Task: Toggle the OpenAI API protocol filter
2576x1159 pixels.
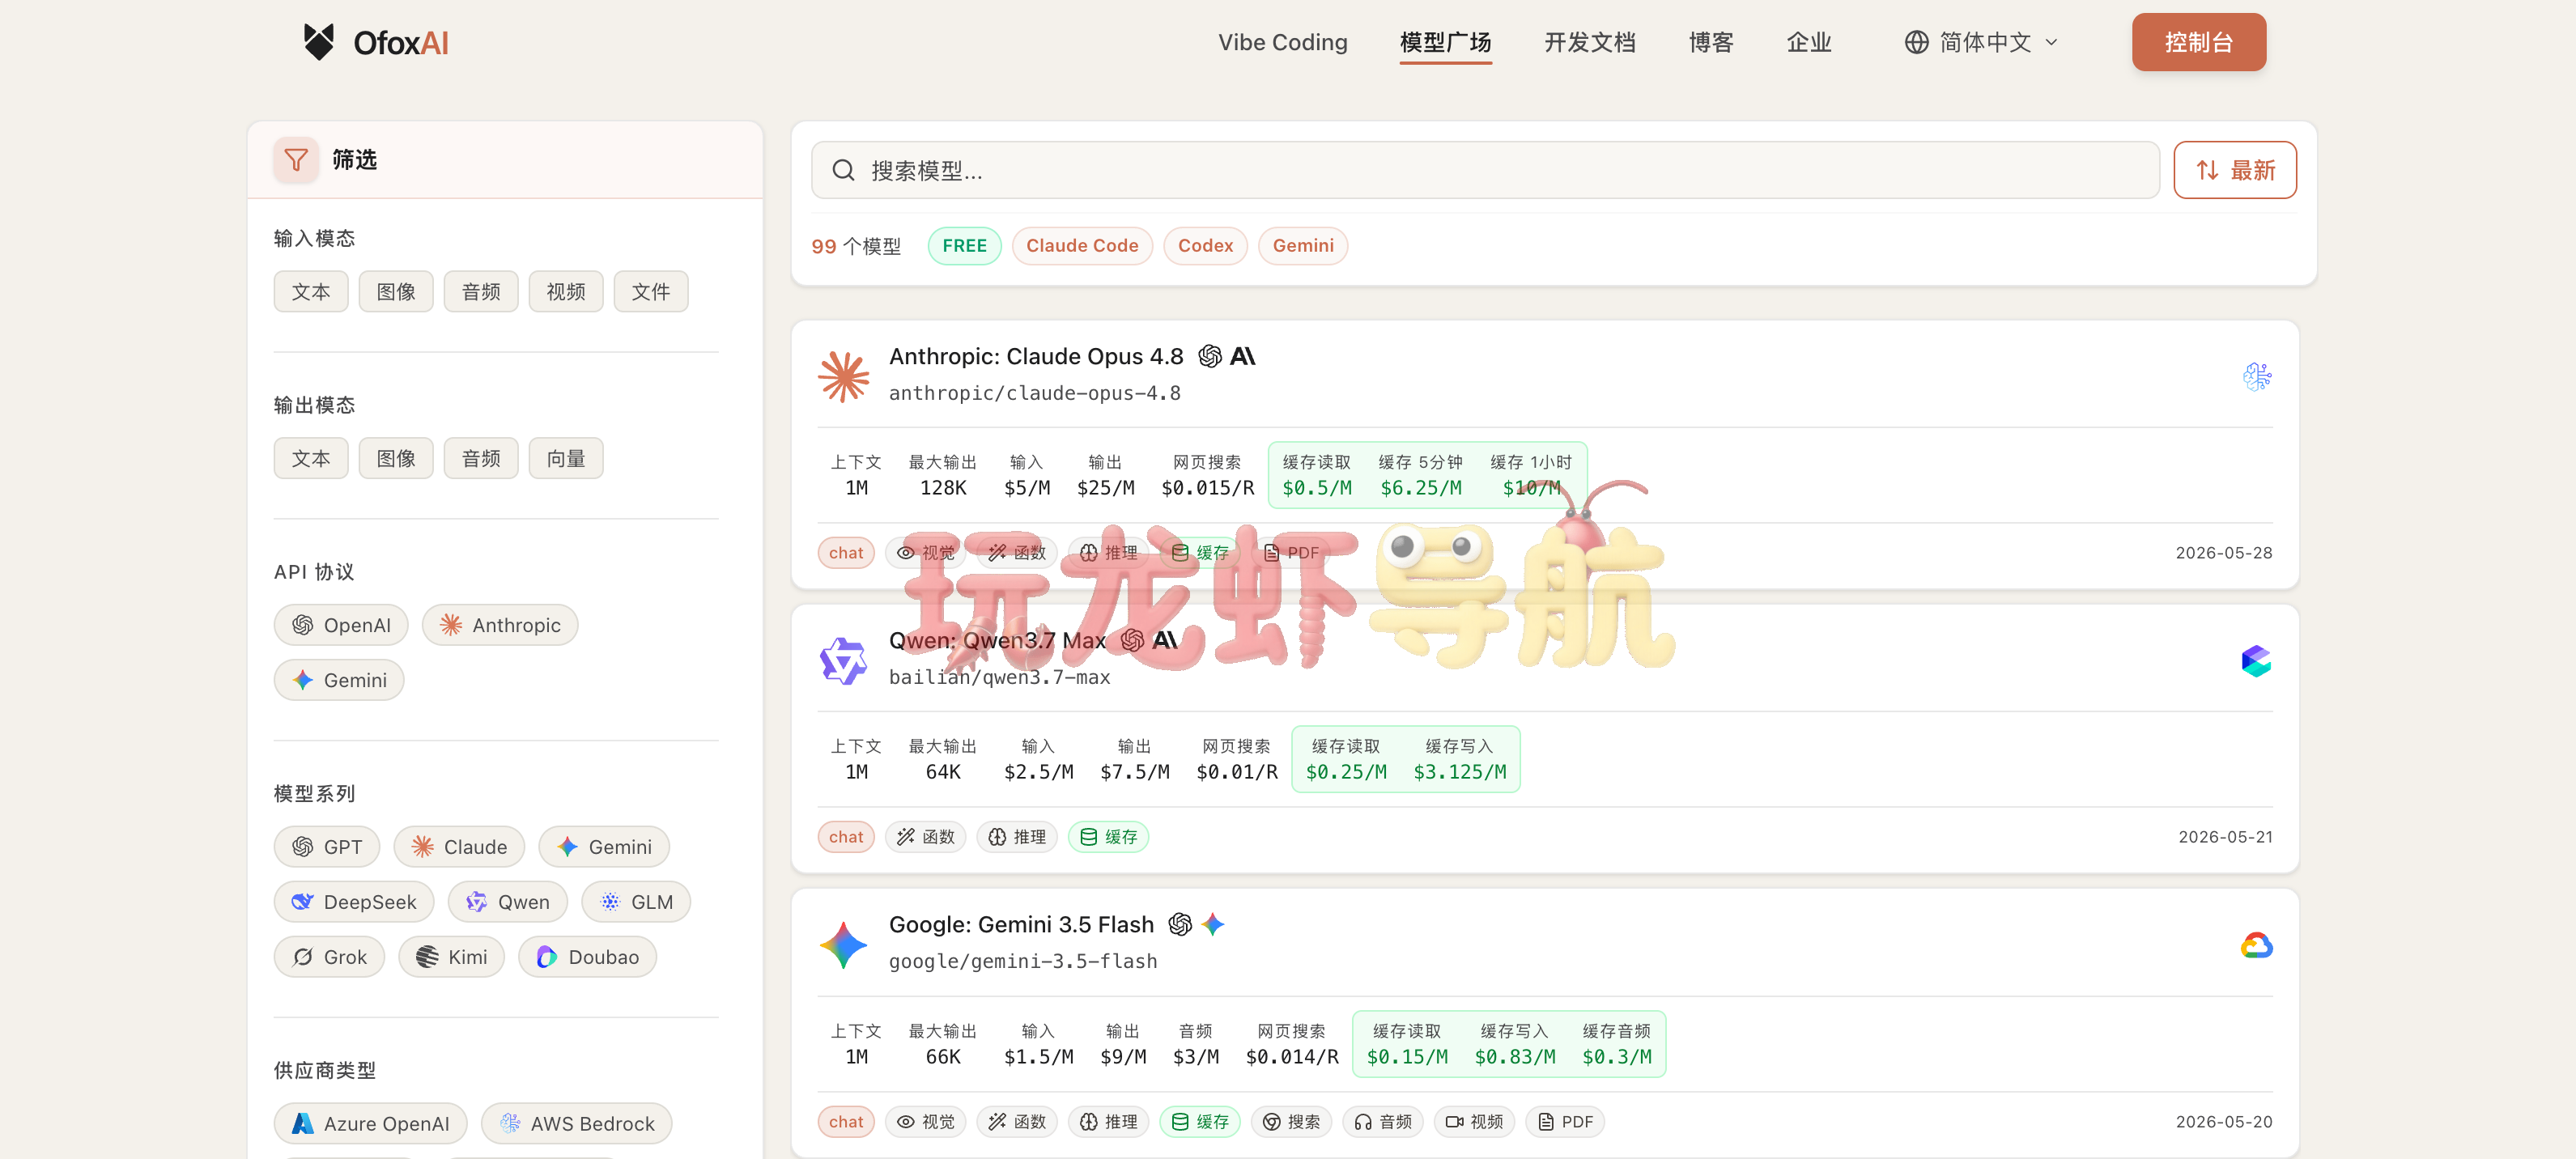Action: [341, 625]
